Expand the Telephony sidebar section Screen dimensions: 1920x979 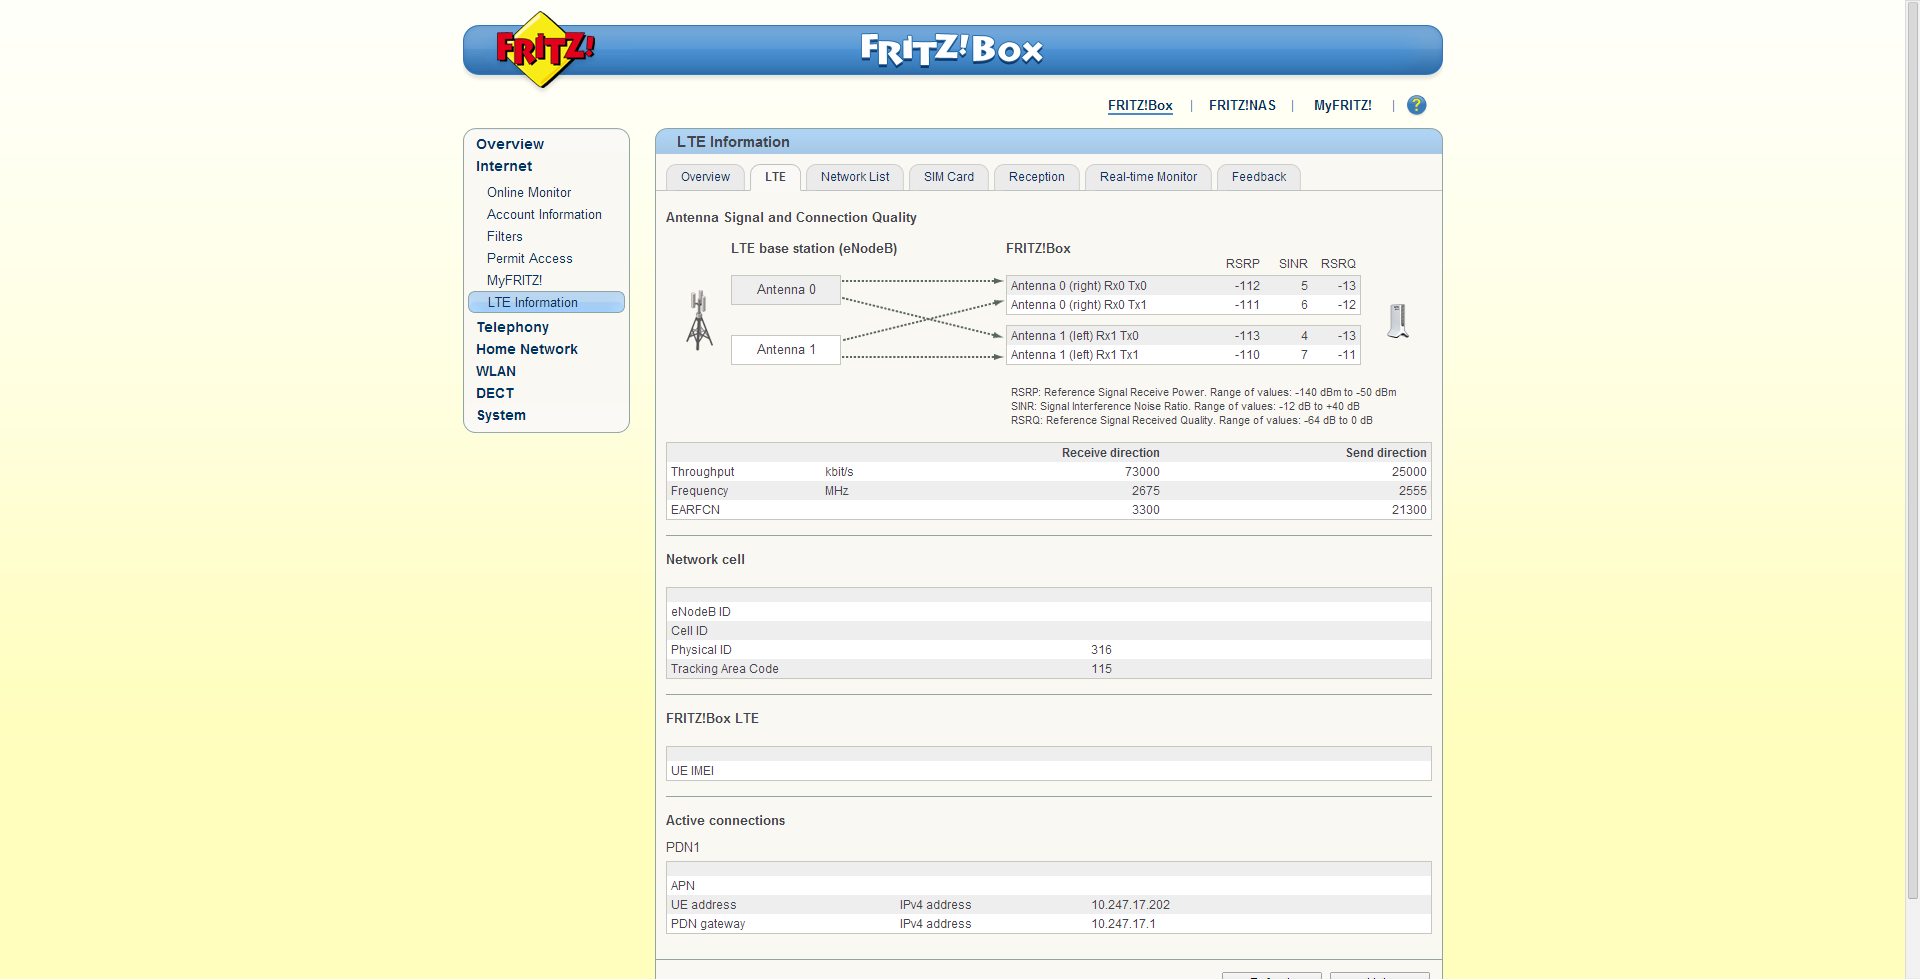(x=512, y=327)
